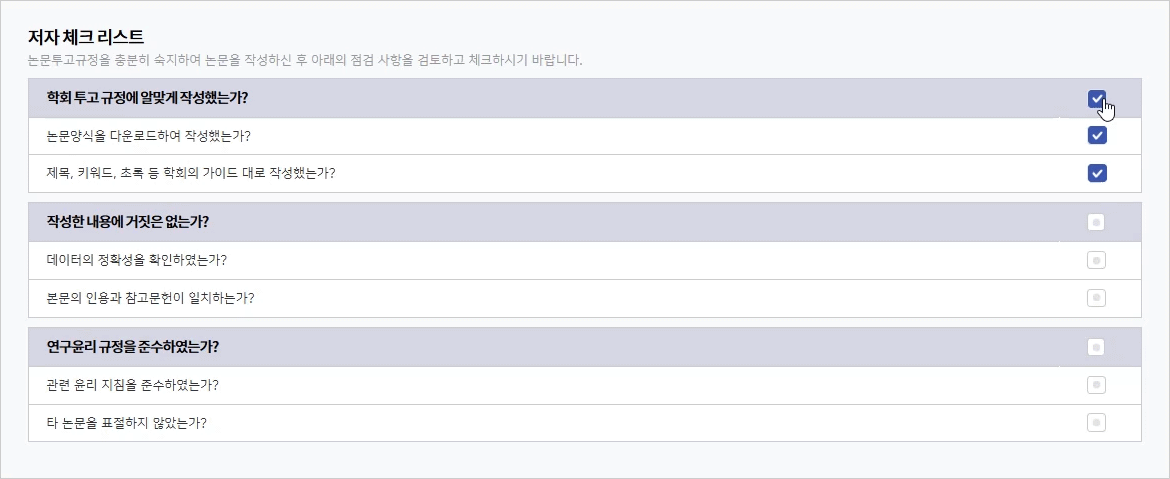This screenshot has width=1170, height=479.
Task: Check the '작성한 내용에 거짓은 없는가?' header checkbox
Action: pos(1096,222)
